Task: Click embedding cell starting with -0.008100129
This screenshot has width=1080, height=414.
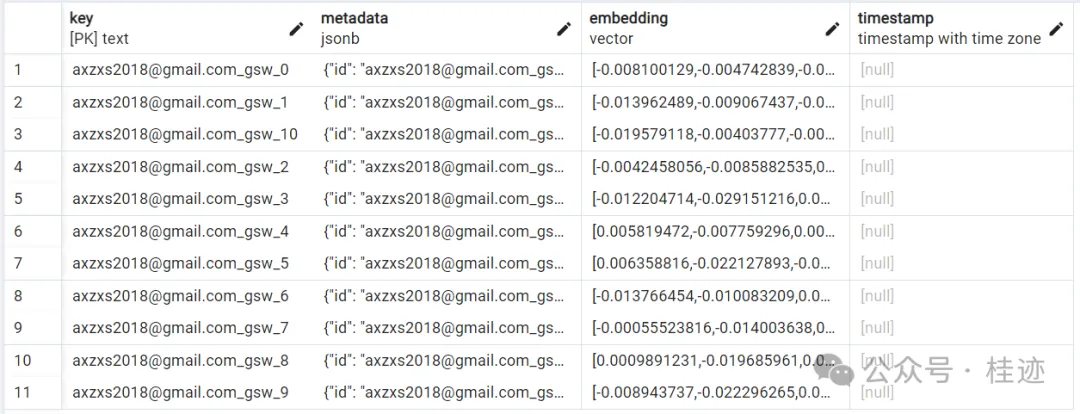Action: (x=713, y=70)
